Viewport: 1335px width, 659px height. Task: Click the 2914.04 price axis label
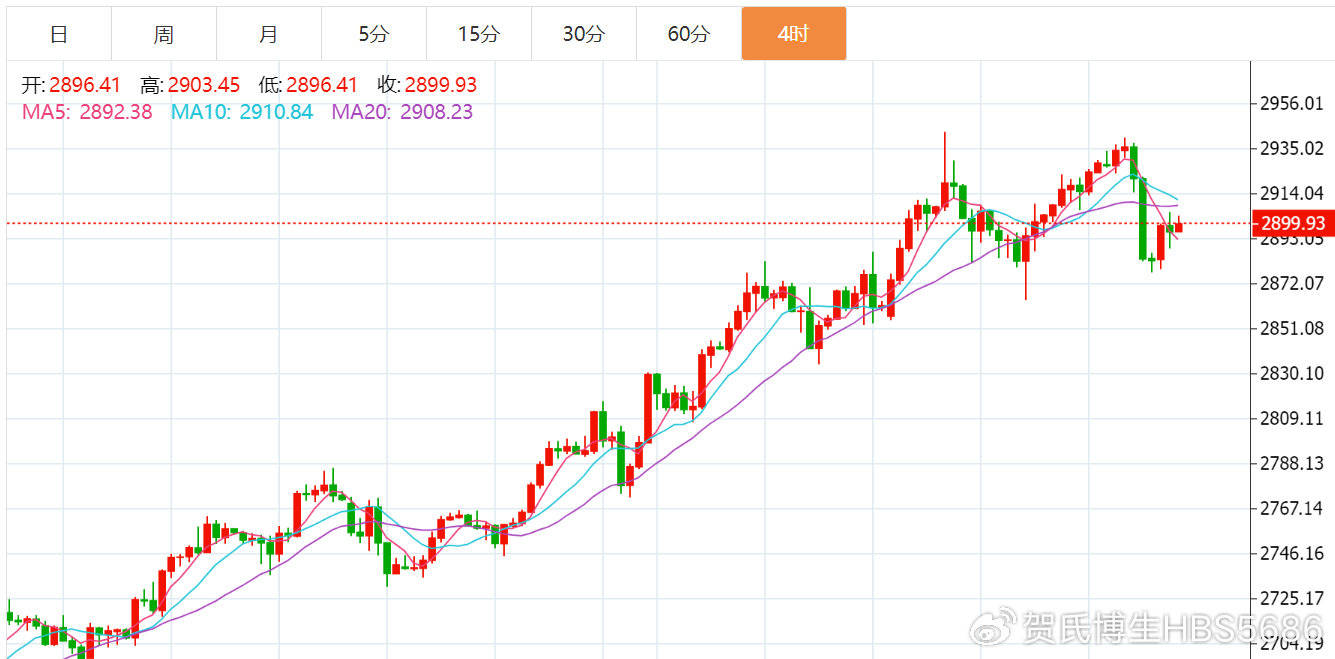pos(1292,194)
